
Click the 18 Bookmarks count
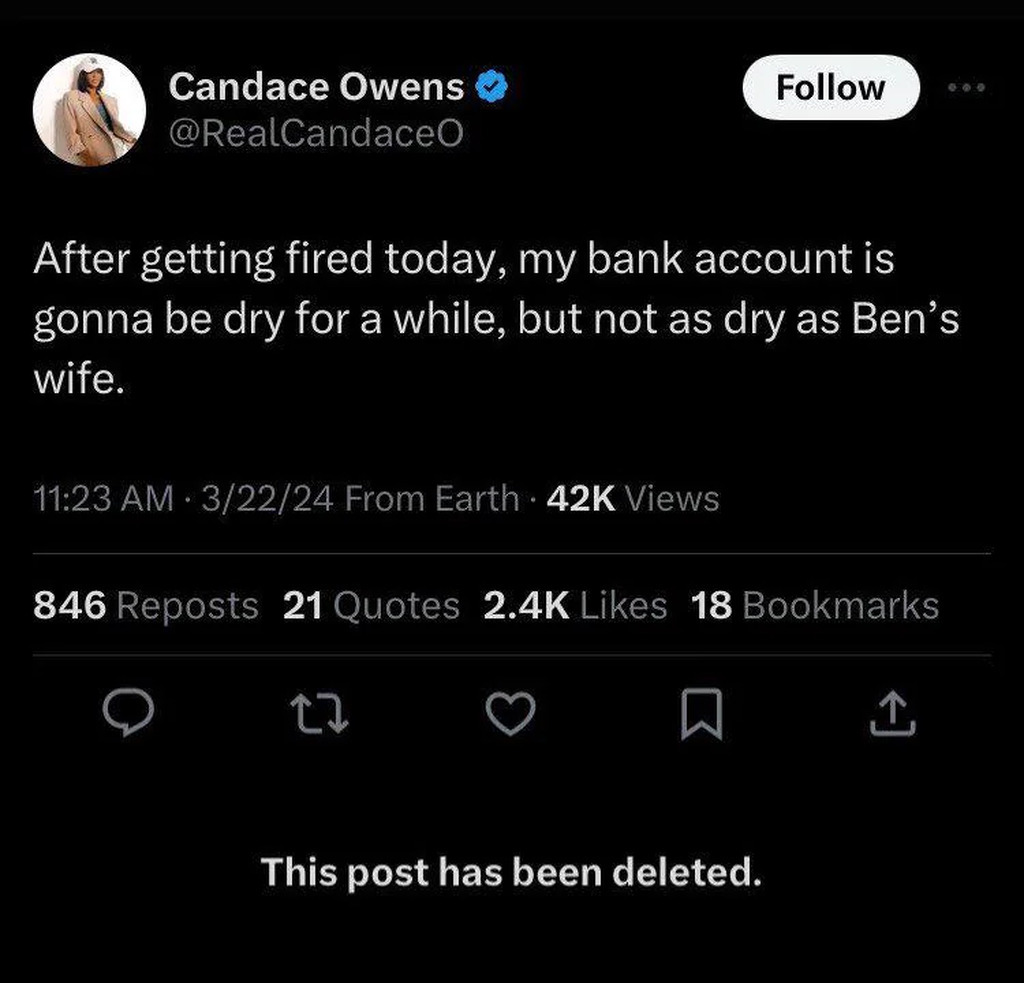(x=815, y=605)
